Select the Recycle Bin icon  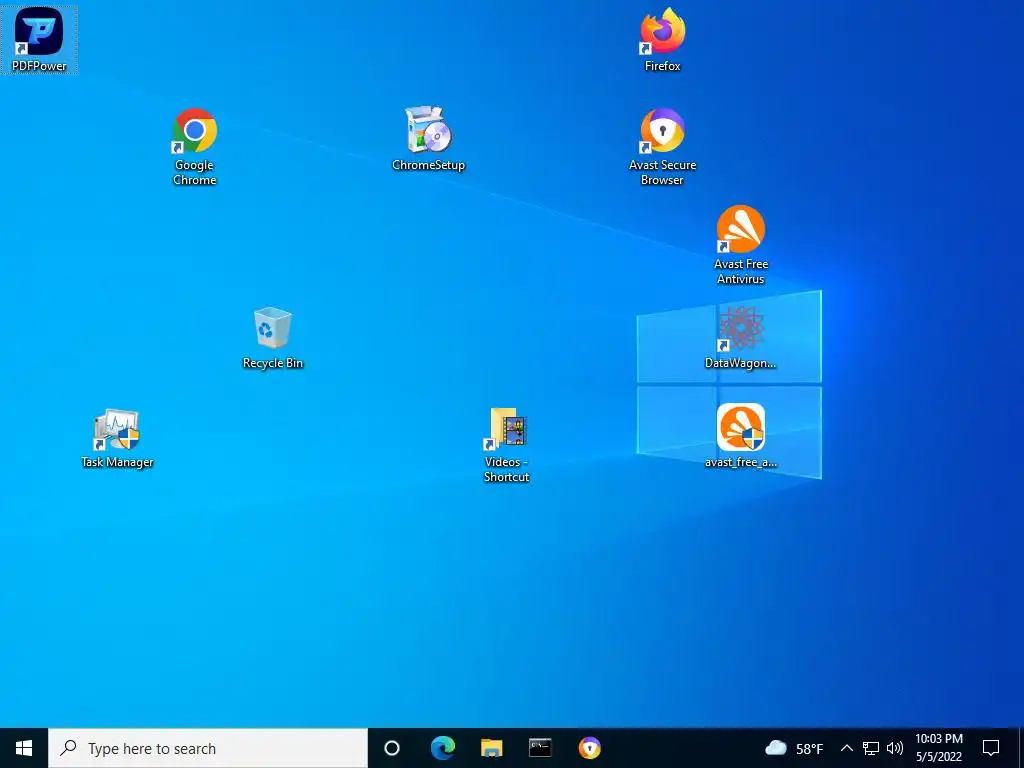pyautogui.click(x=272, y=338)
